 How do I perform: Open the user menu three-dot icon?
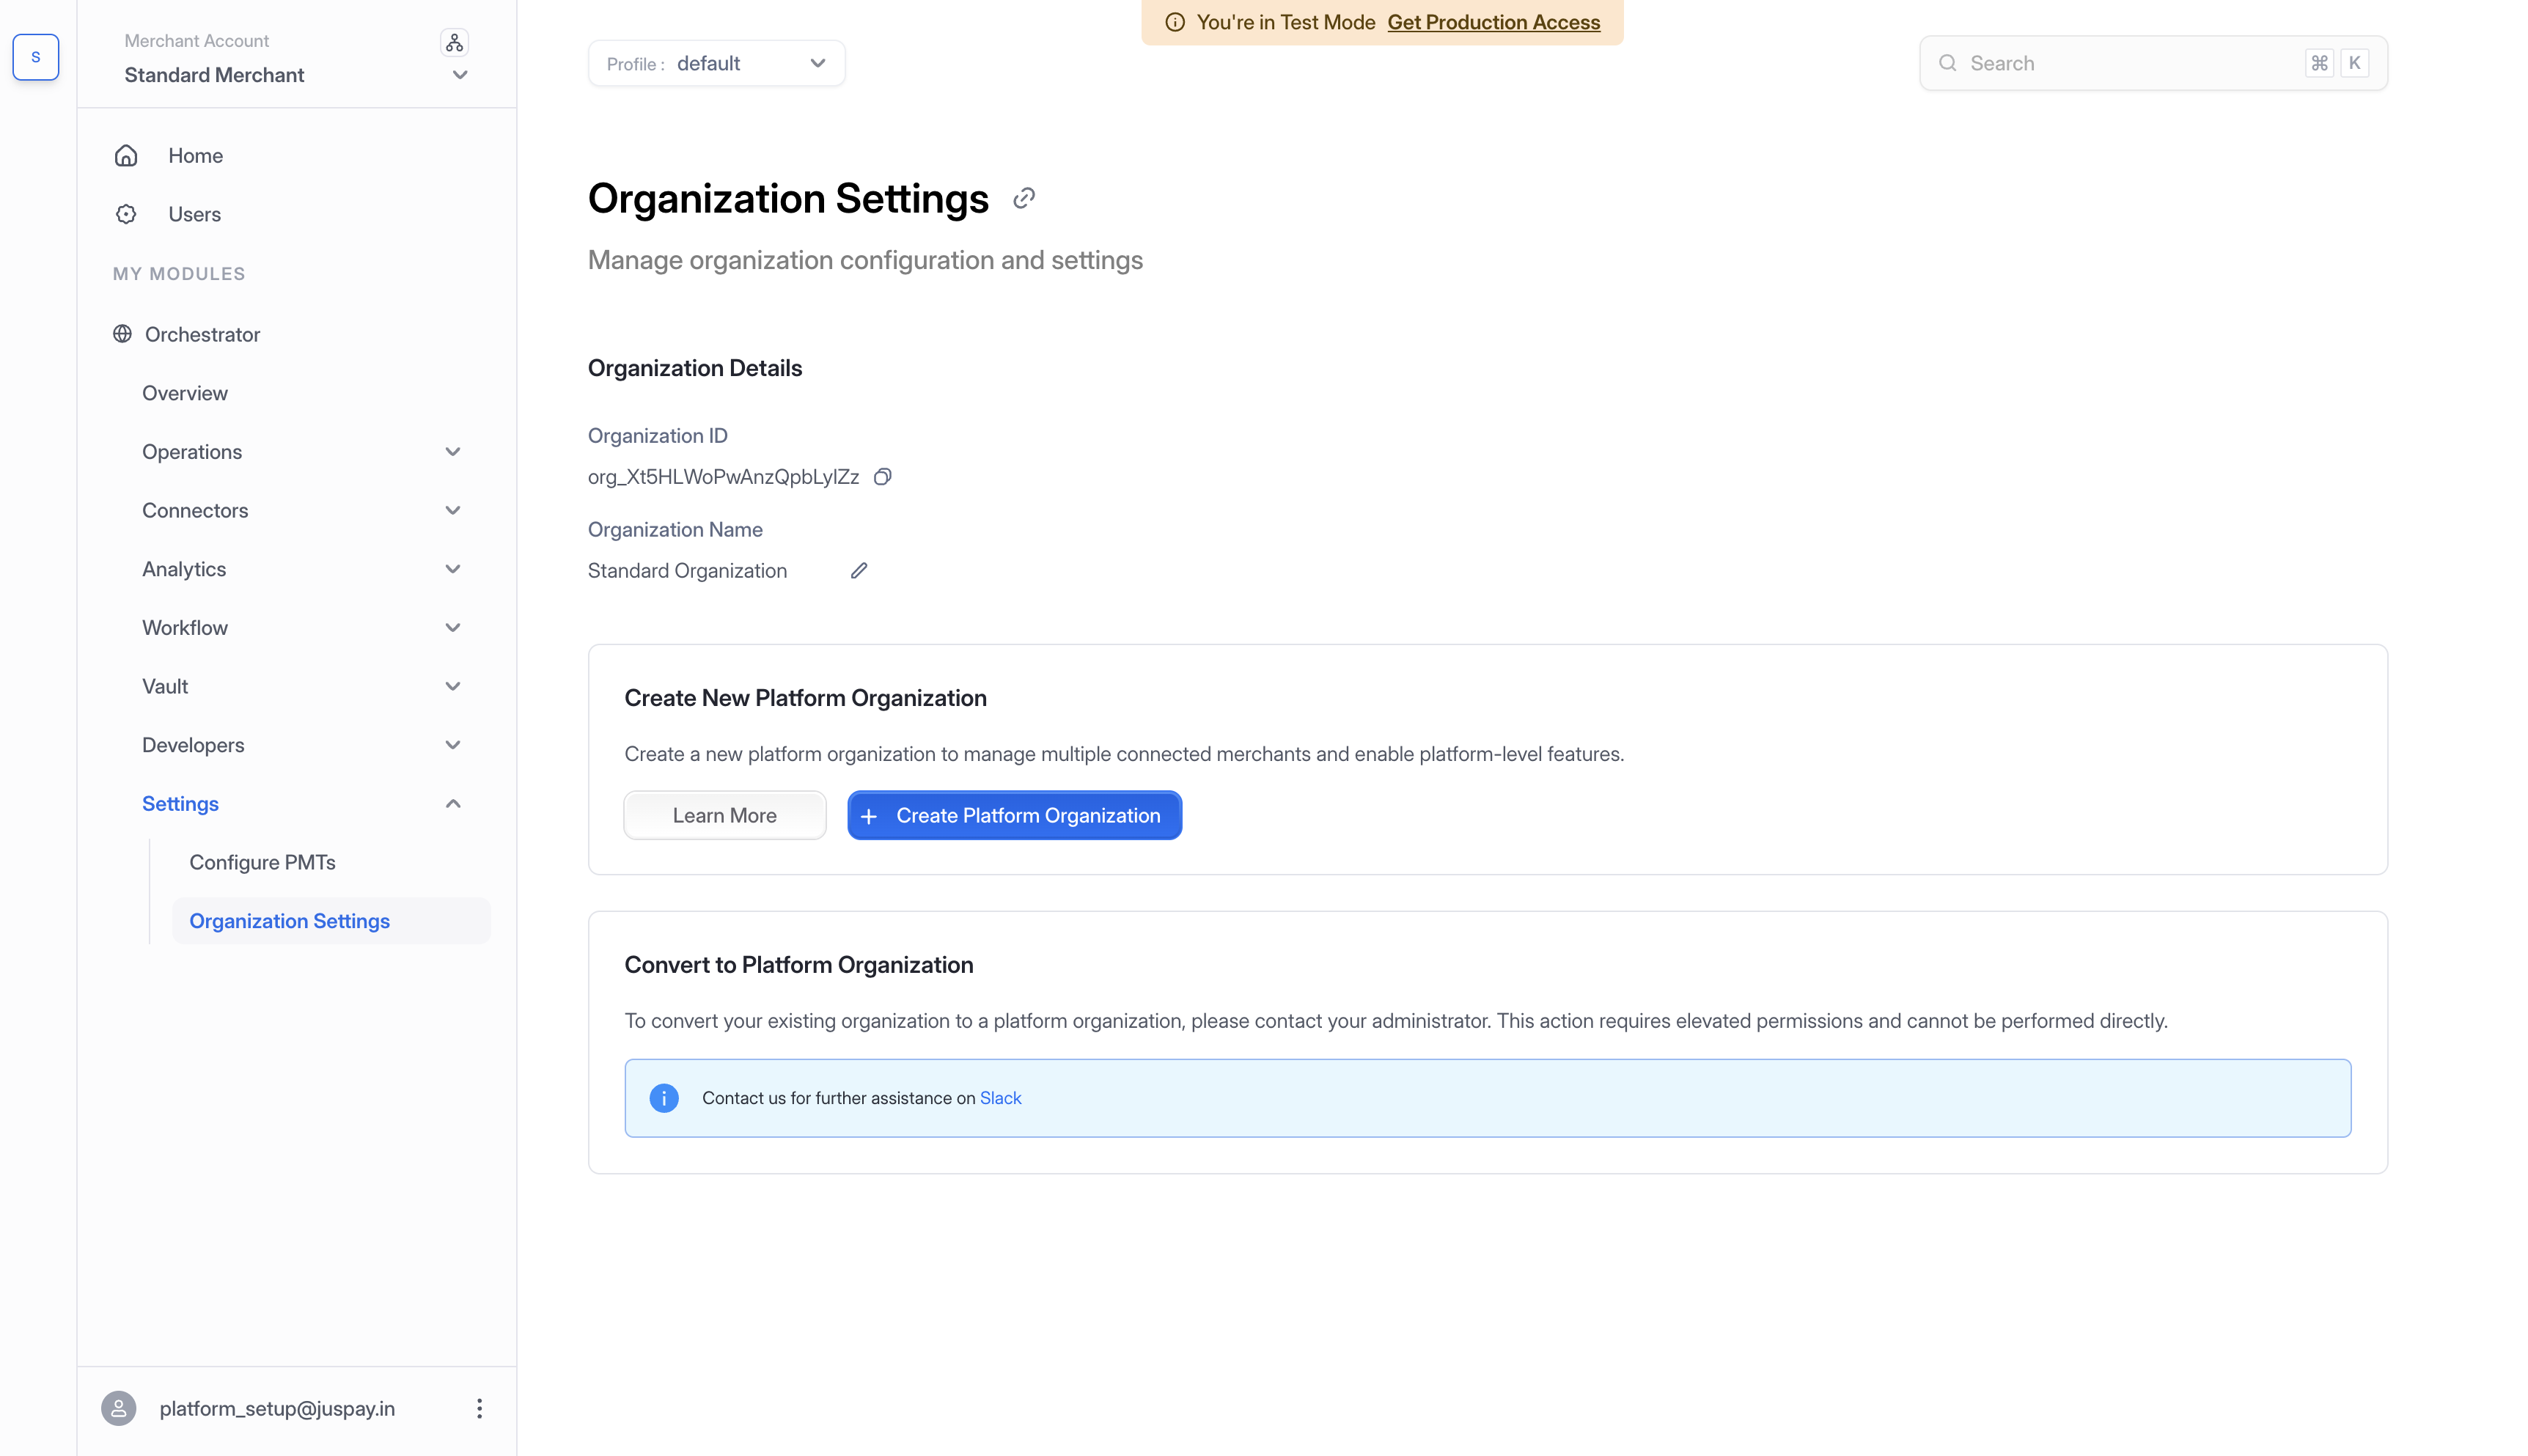click(479, 1408)
